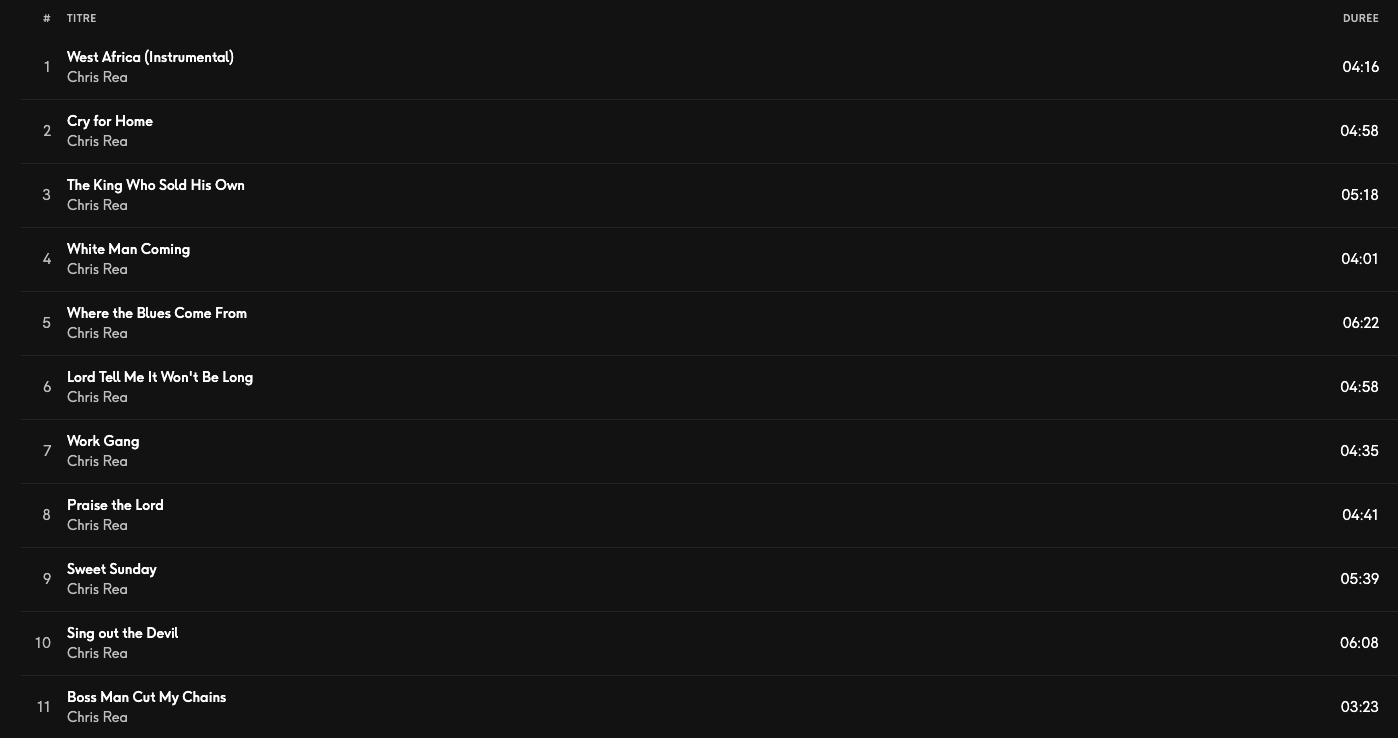Select Lord Tell Me It Won't Be Long
Image resolution: width=1398 pixels, height=738 pixels.
tap(160, 377)
